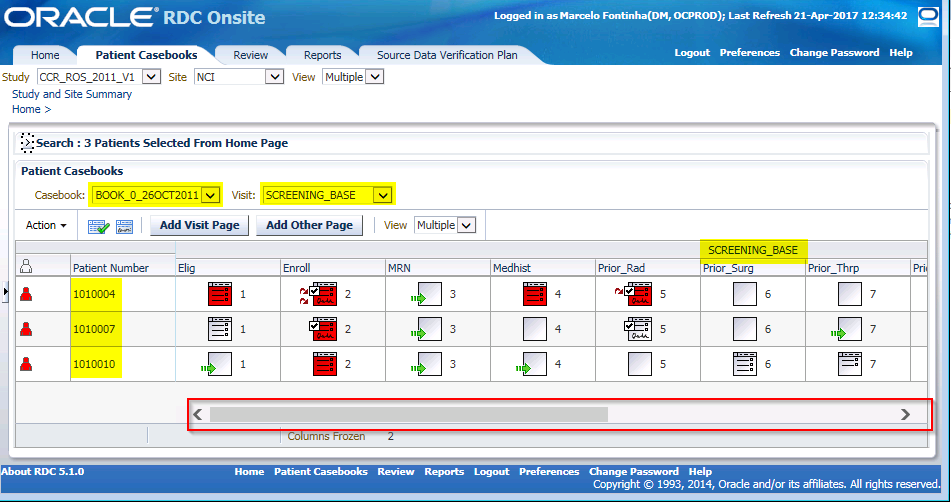Click patient icon for row 1010004
Viewport: 951px width, 502px height.
pos(26,294)
